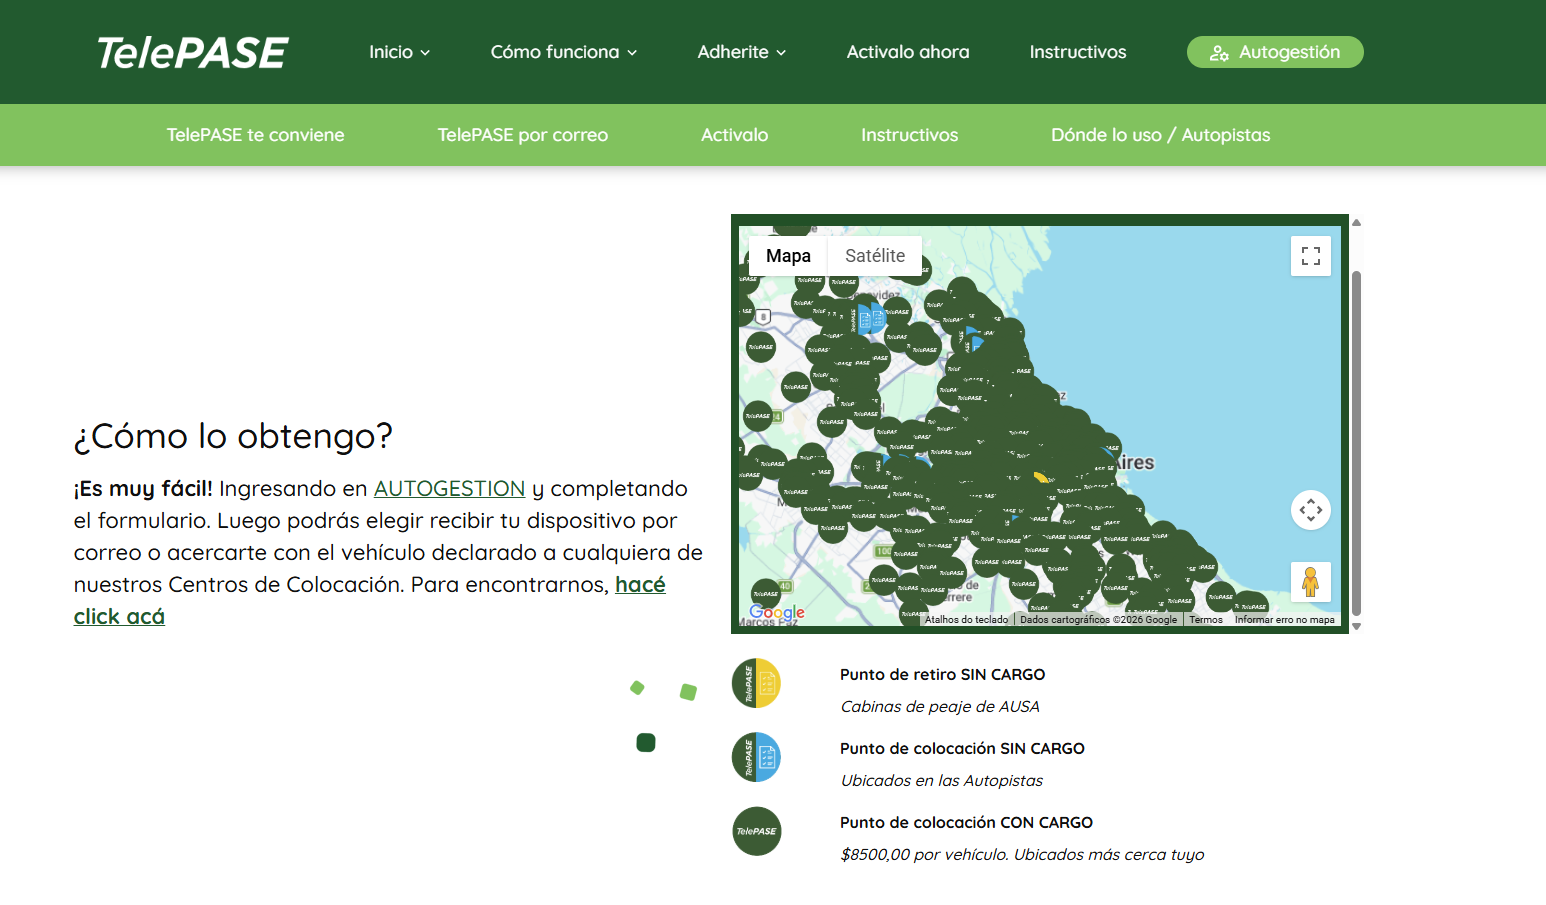Open the Atalhos do teclado map link
The width and height of the screenshot is (1546, 905).
click(966, 620)
